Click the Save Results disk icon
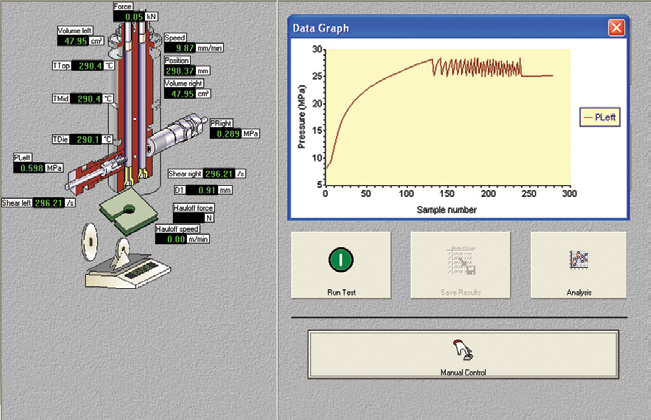 click(460, 259)
